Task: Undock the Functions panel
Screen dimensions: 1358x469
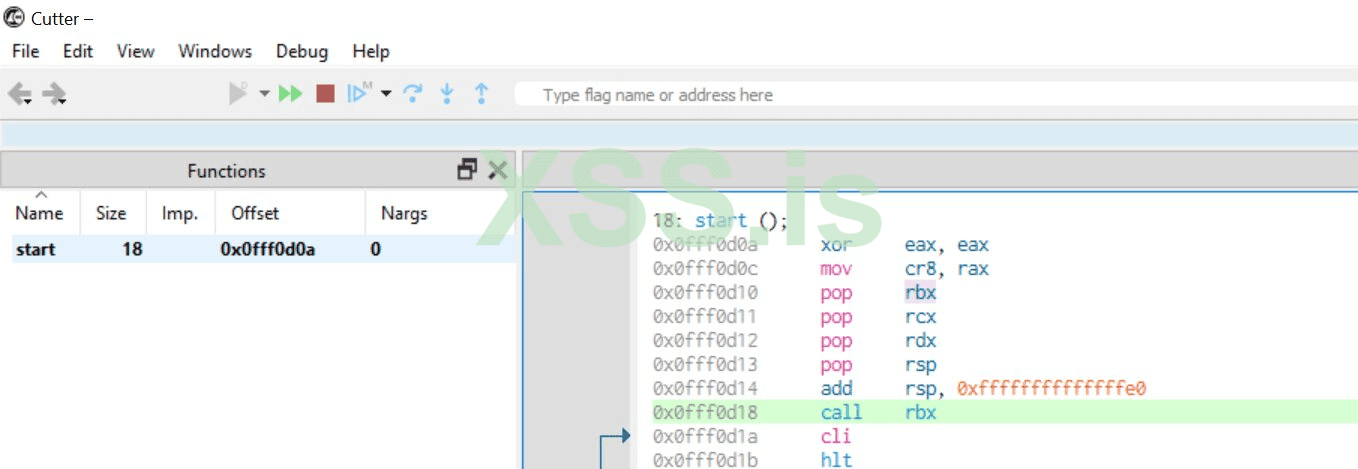Action: (x=467, y=170)
